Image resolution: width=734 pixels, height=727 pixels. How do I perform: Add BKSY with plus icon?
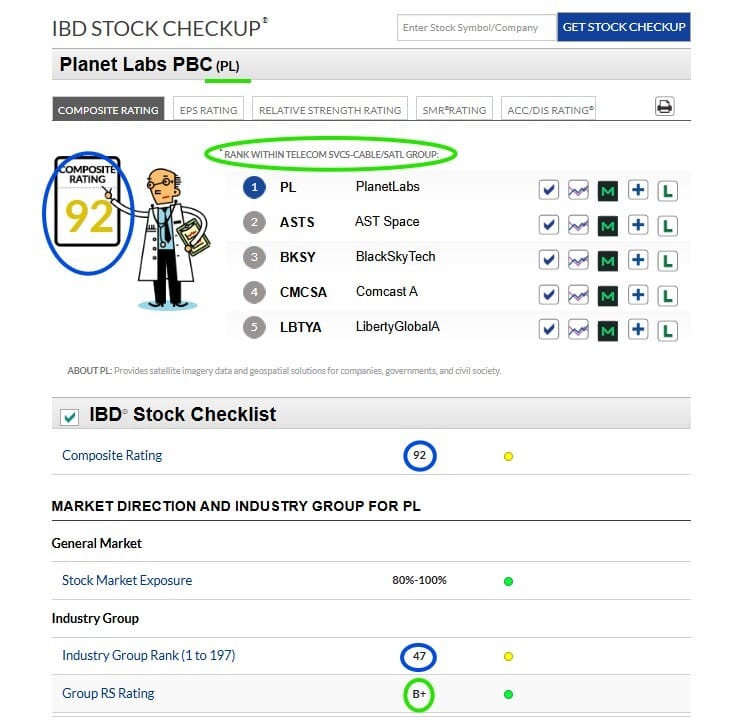[638, 260]
